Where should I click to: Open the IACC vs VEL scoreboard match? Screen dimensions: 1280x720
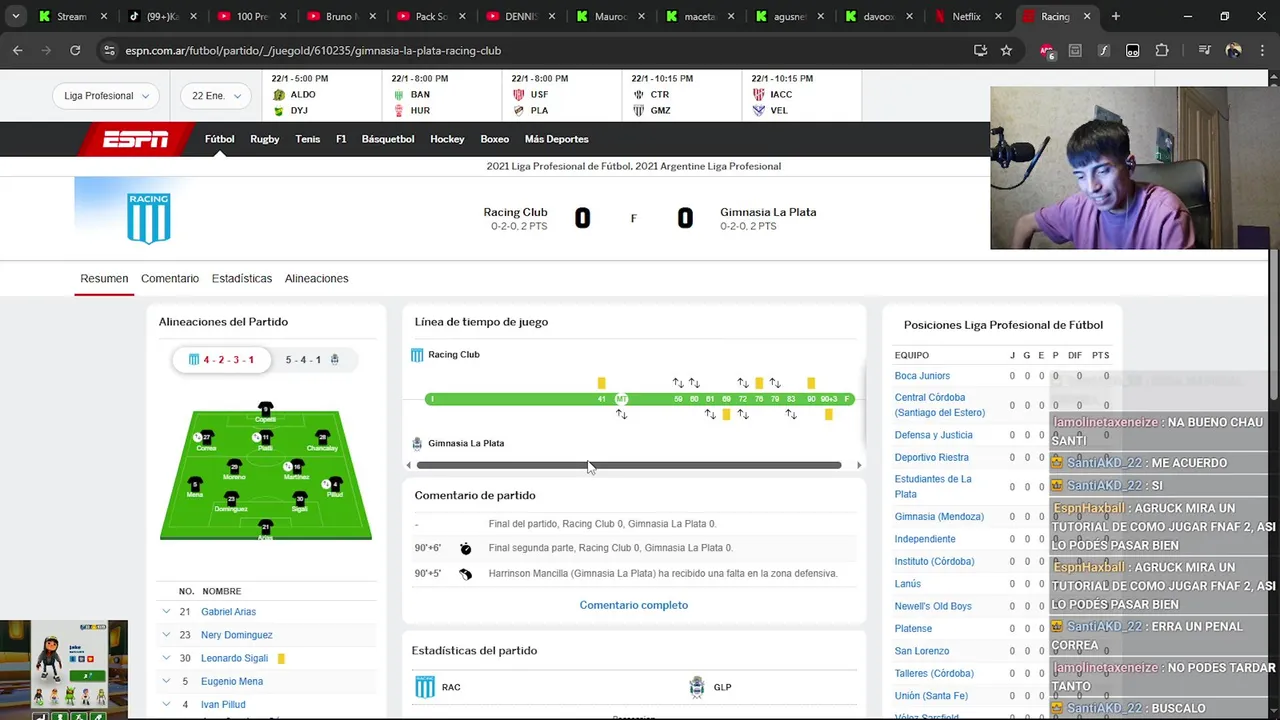coord(800,95)
